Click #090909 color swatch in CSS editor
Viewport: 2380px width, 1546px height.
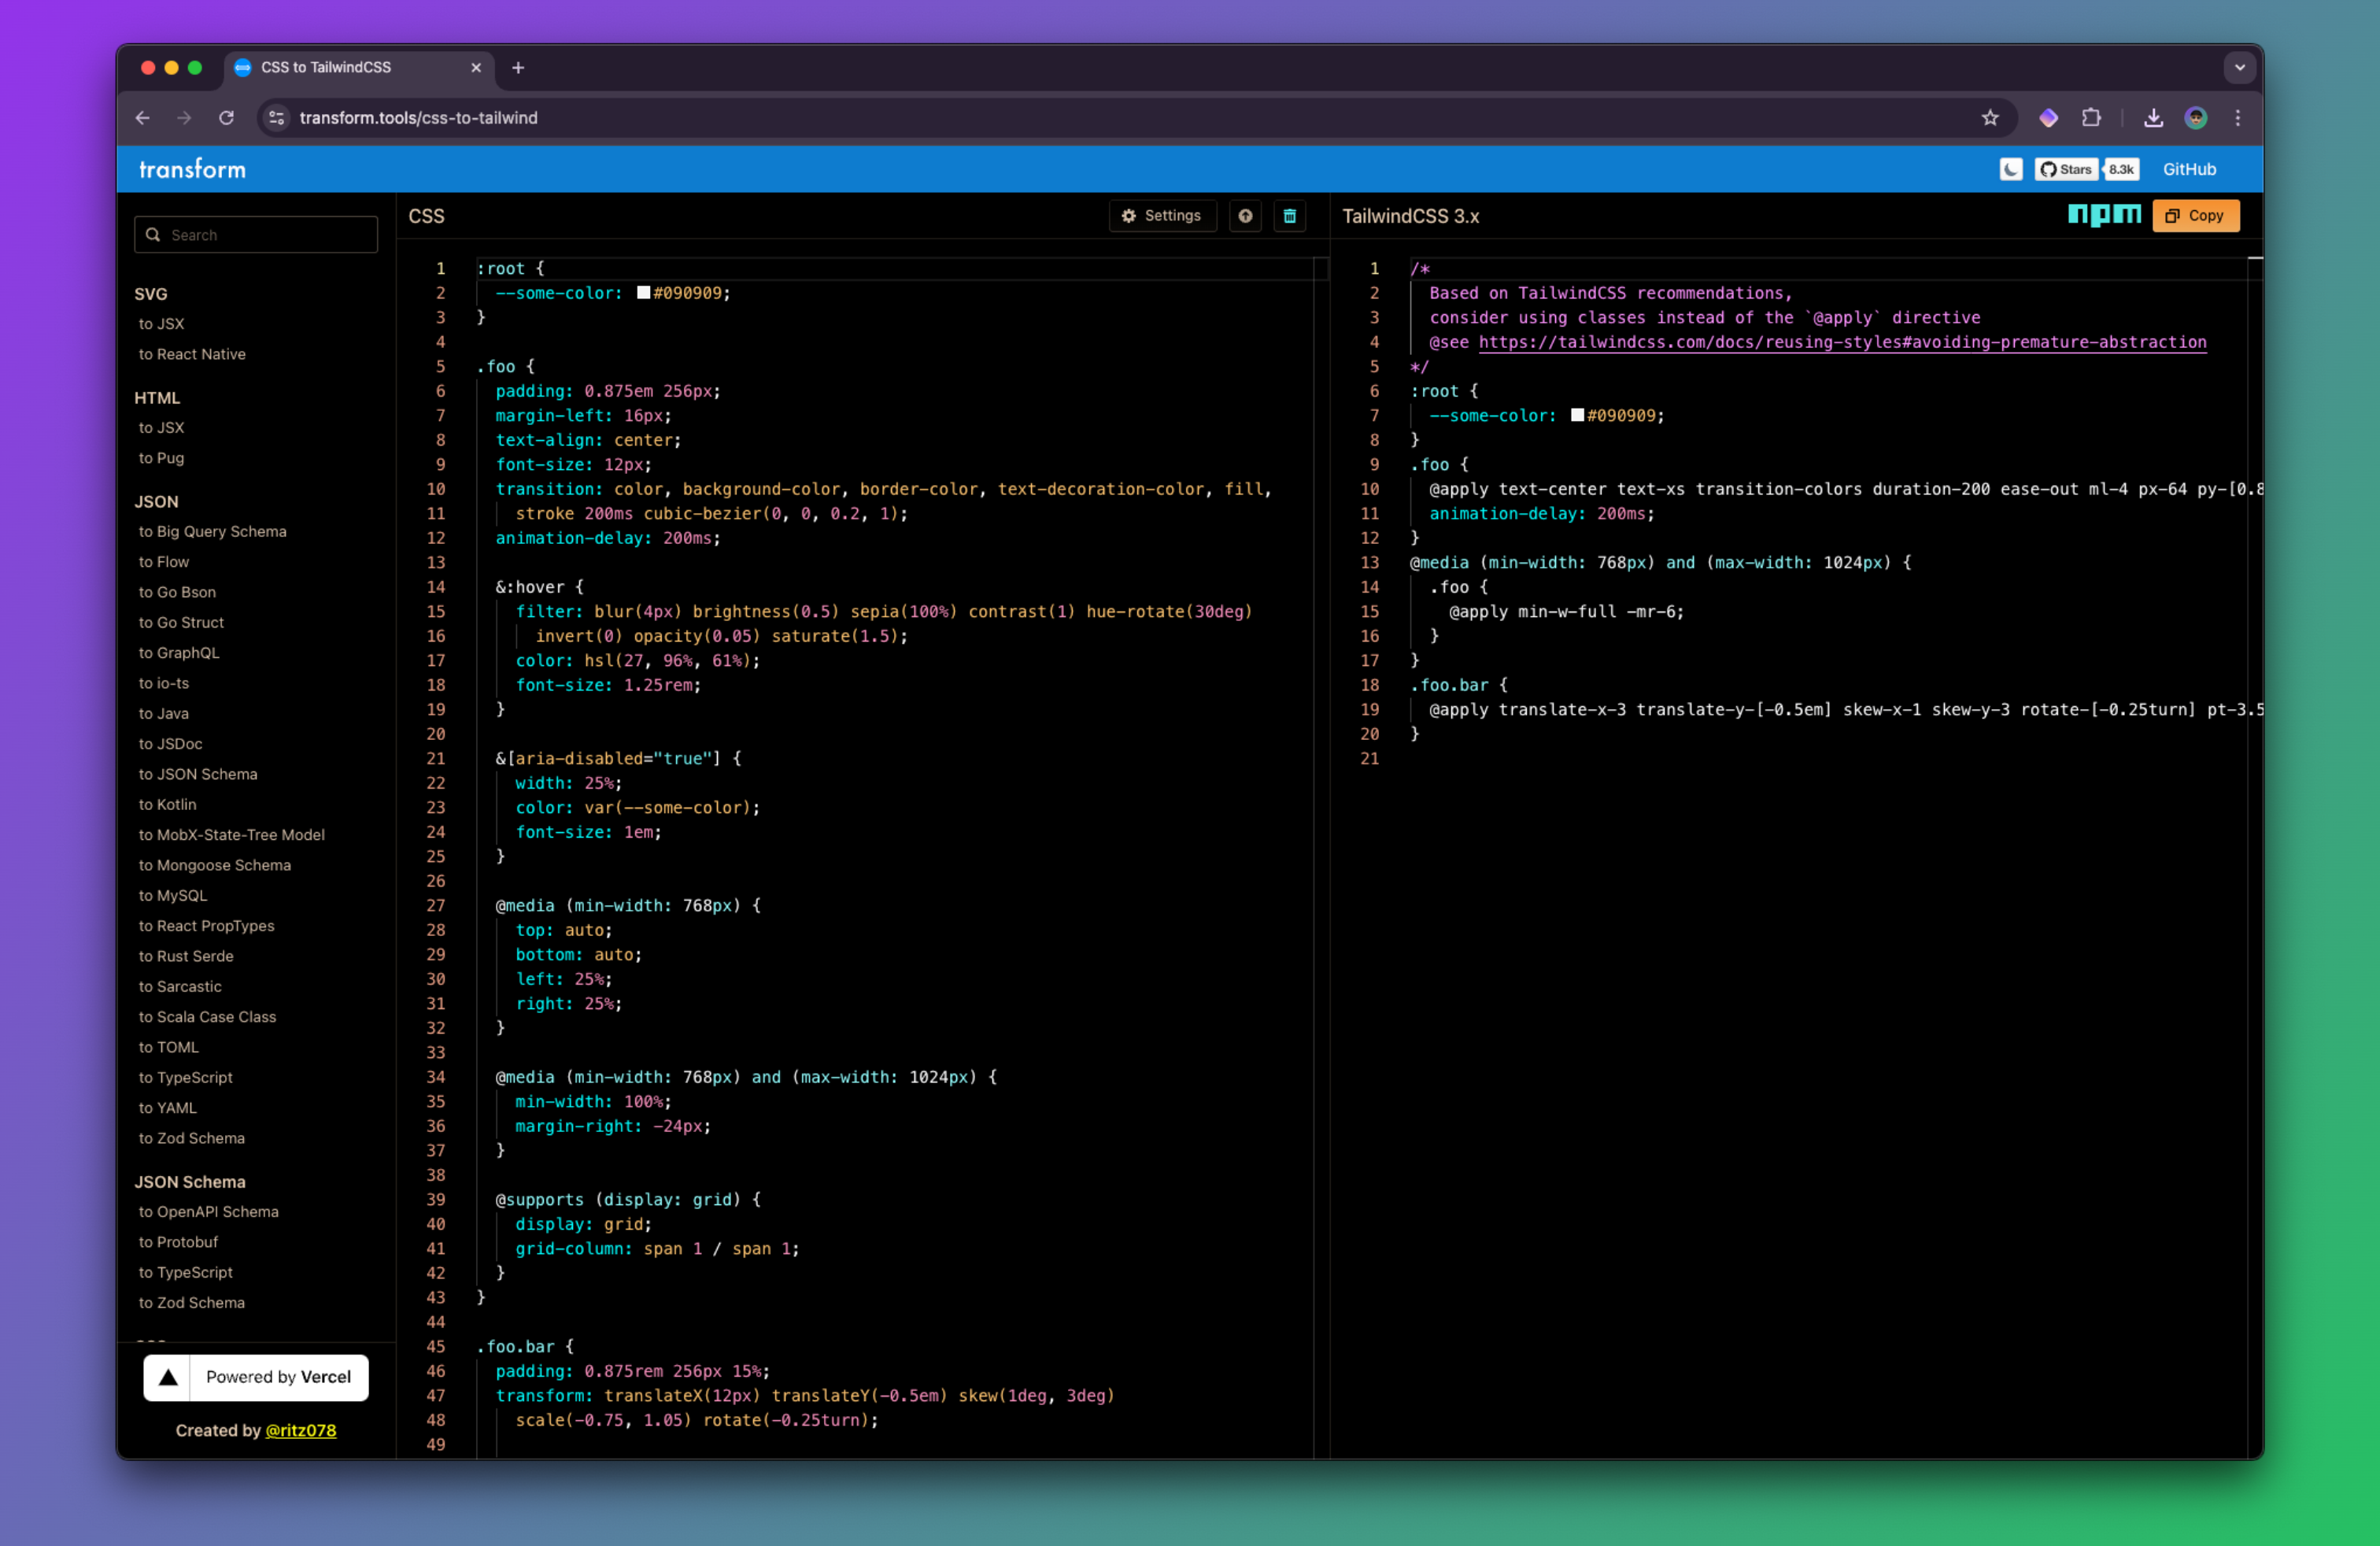pyautogui.click(x=644, y=293)
